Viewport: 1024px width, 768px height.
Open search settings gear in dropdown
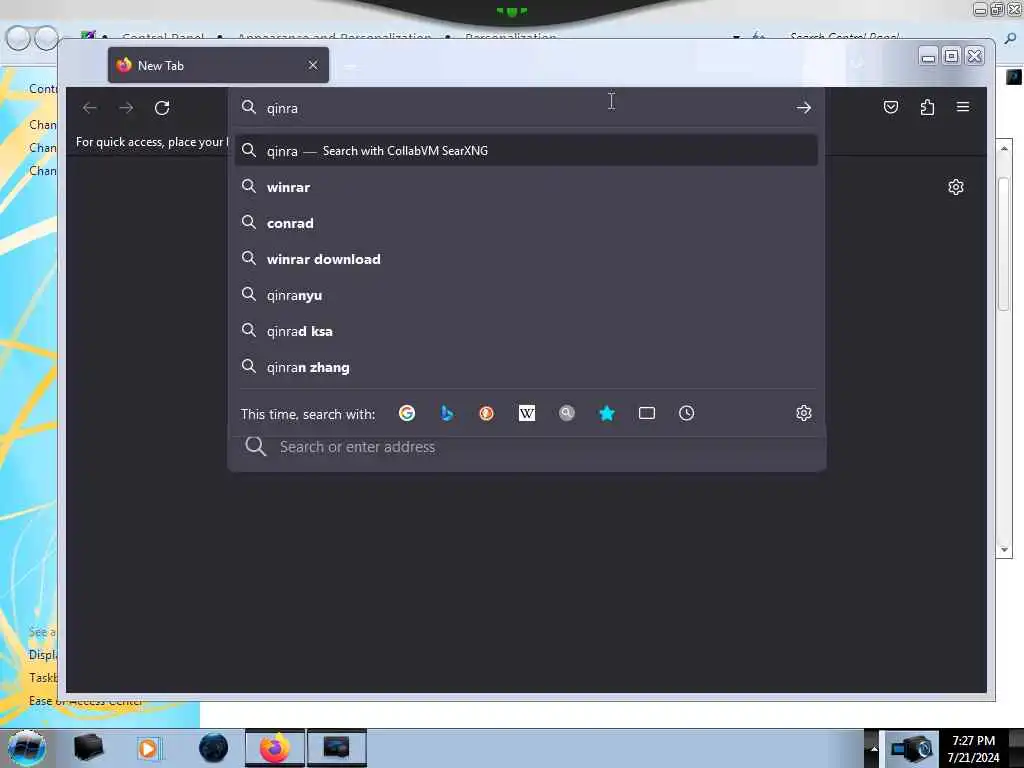(803, 413)
